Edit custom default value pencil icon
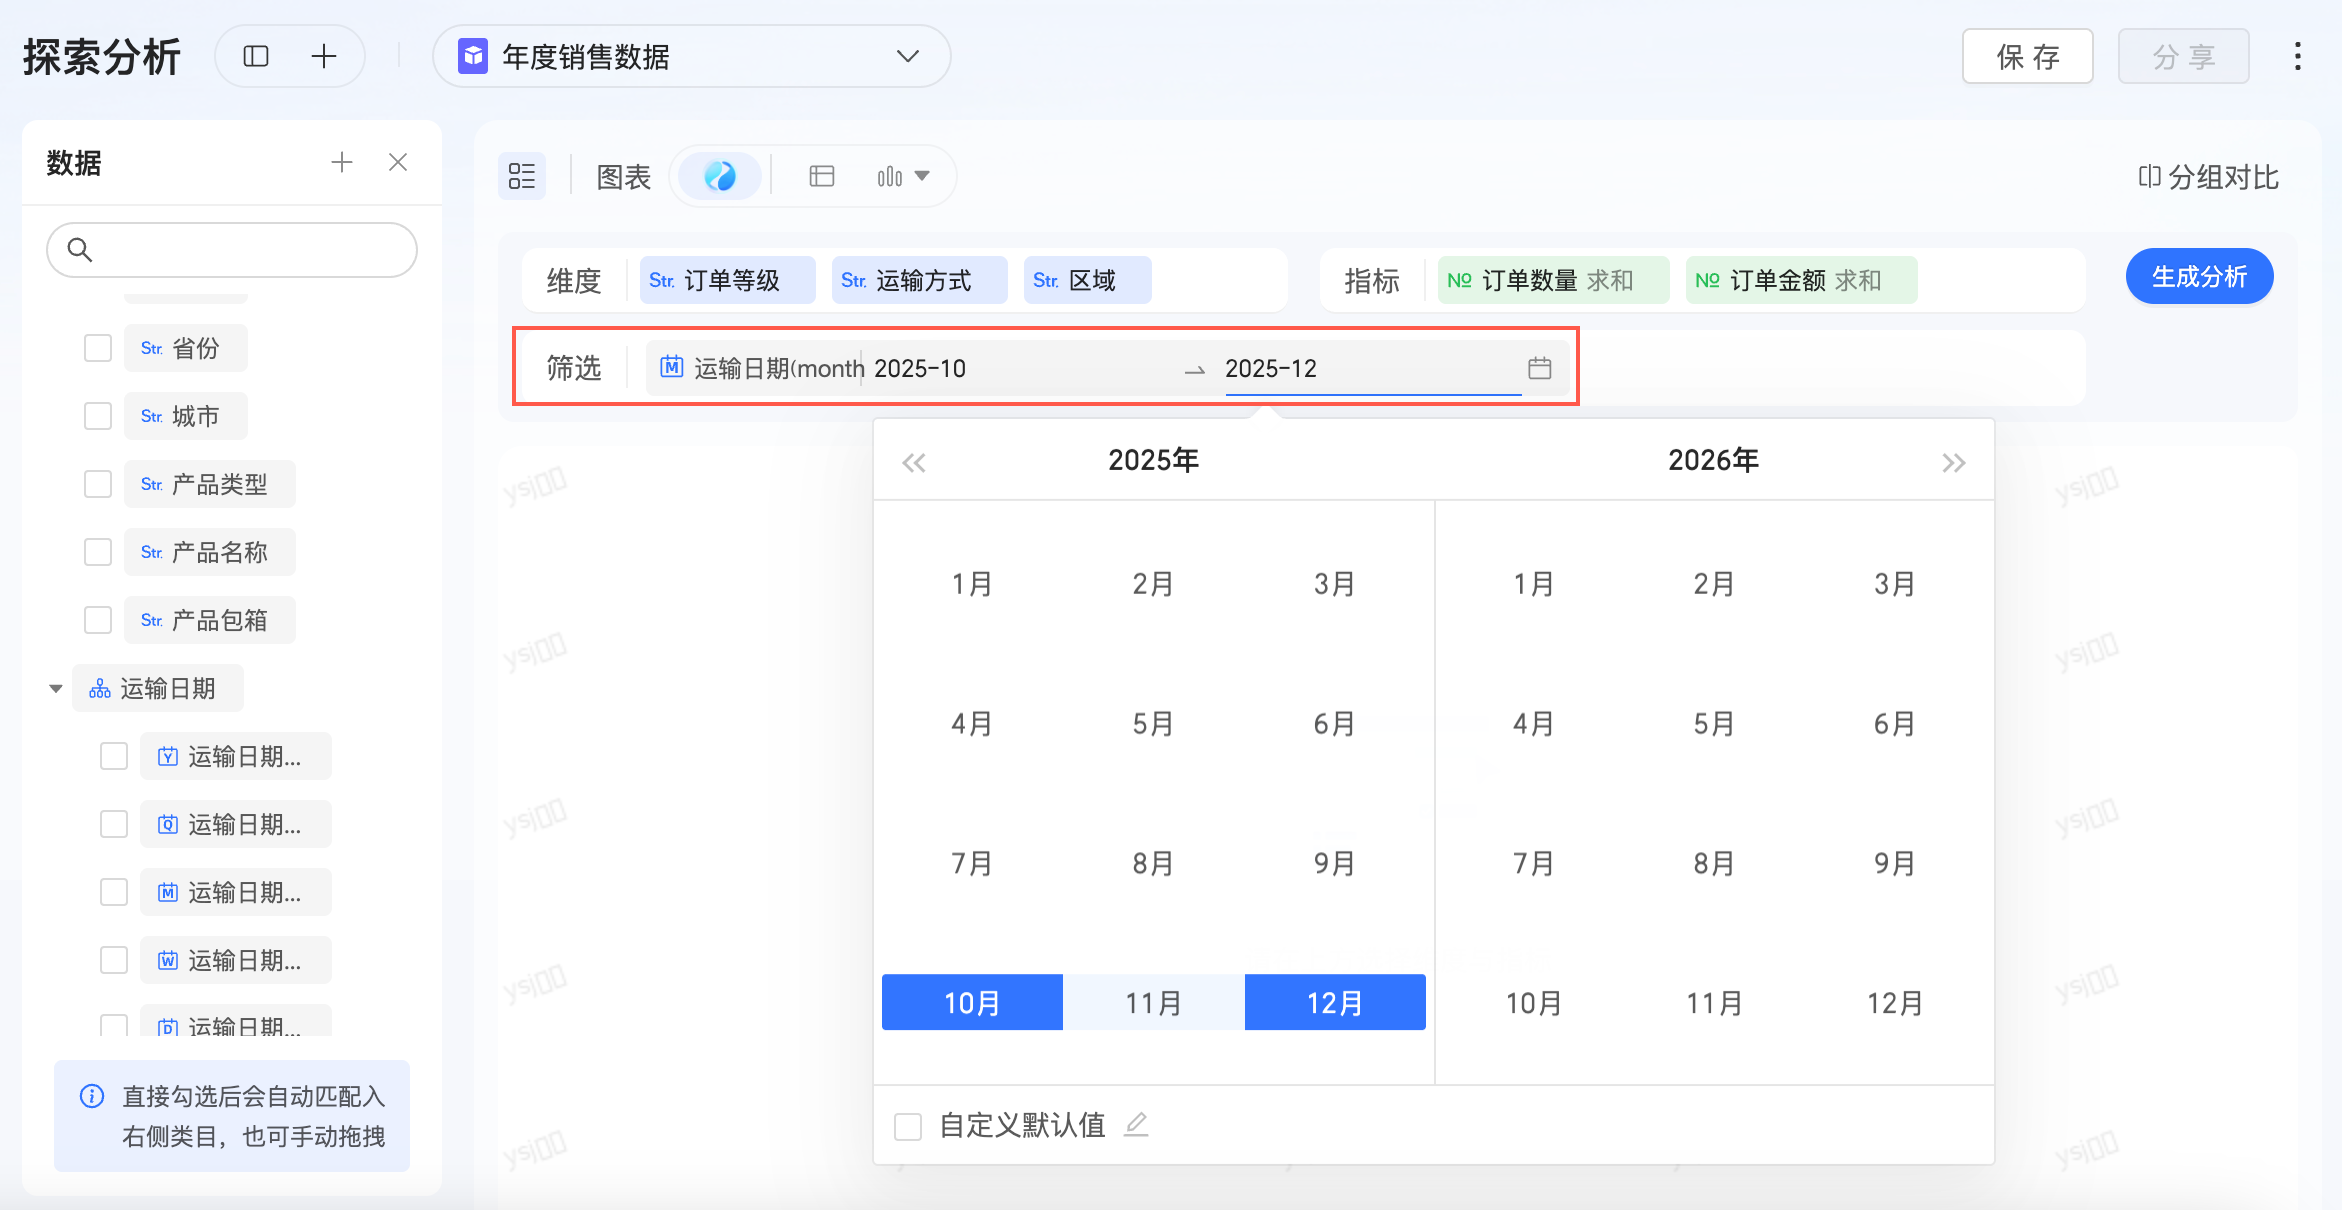 pos(1136,1125)
